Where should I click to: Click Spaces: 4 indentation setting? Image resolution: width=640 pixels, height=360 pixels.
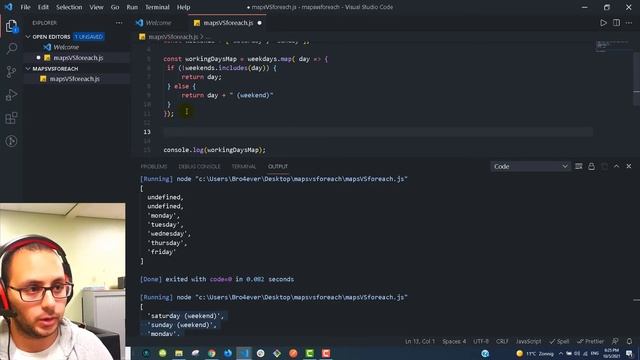pos(454,341)
